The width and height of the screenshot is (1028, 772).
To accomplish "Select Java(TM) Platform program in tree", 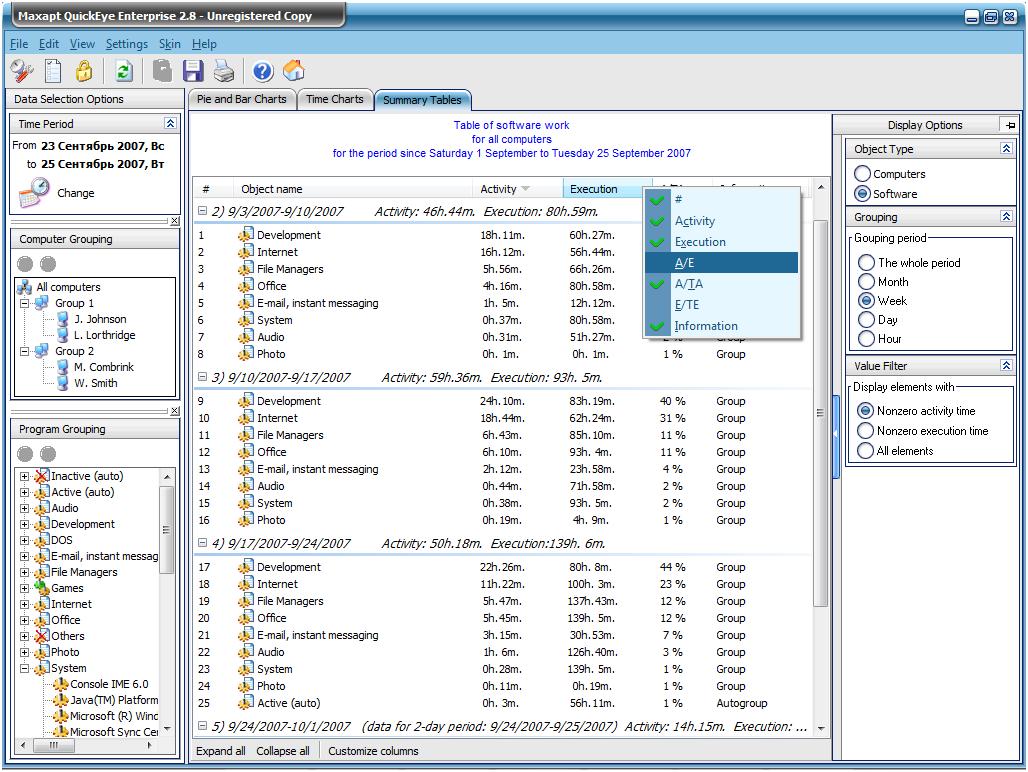I will pyautogui.click(x=114, y=700).
